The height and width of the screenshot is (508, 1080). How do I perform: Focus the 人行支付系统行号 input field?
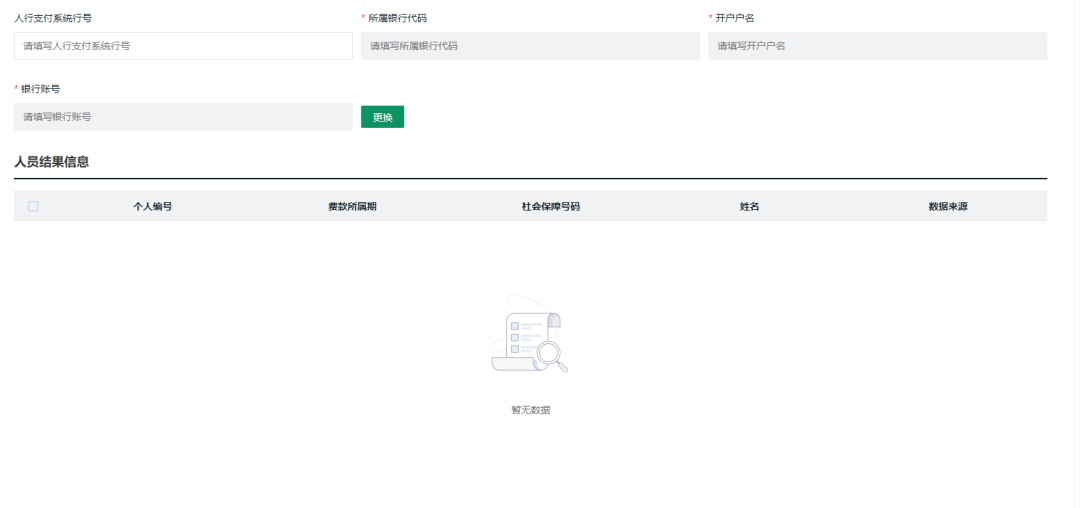click(183, 46)
